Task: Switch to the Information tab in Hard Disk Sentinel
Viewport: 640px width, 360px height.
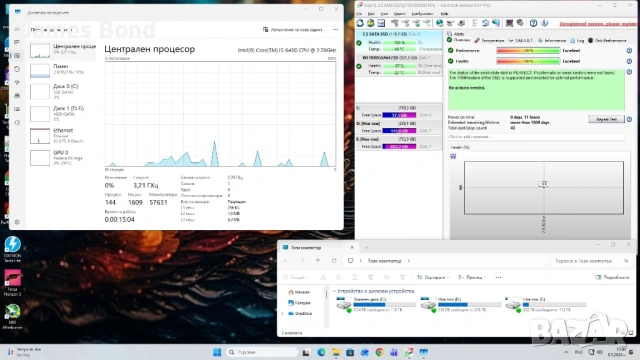Action: [x=552, y=40]
